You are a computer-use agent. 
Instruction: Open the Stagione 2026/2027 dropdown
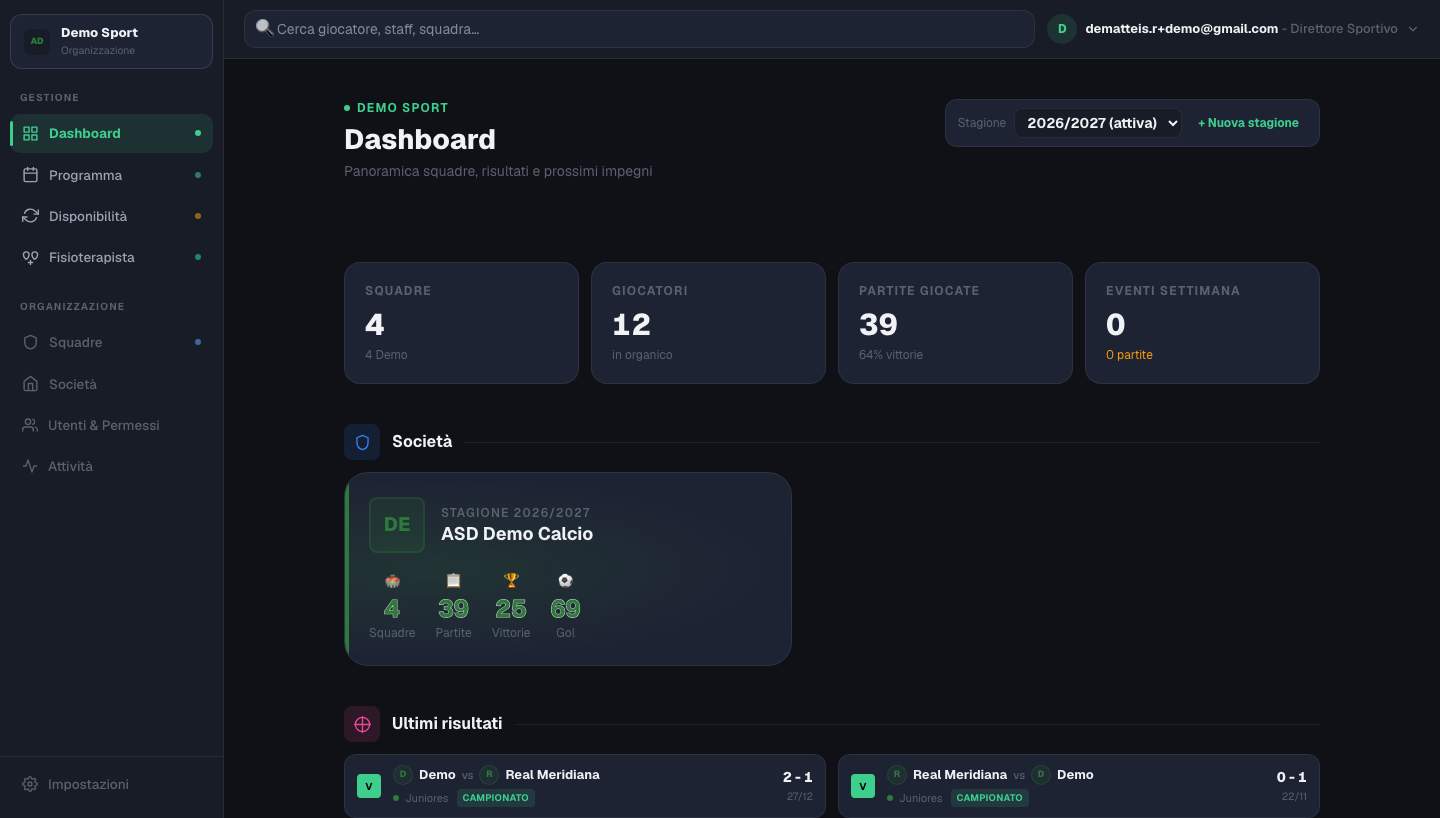click(x=1098, y=123)
